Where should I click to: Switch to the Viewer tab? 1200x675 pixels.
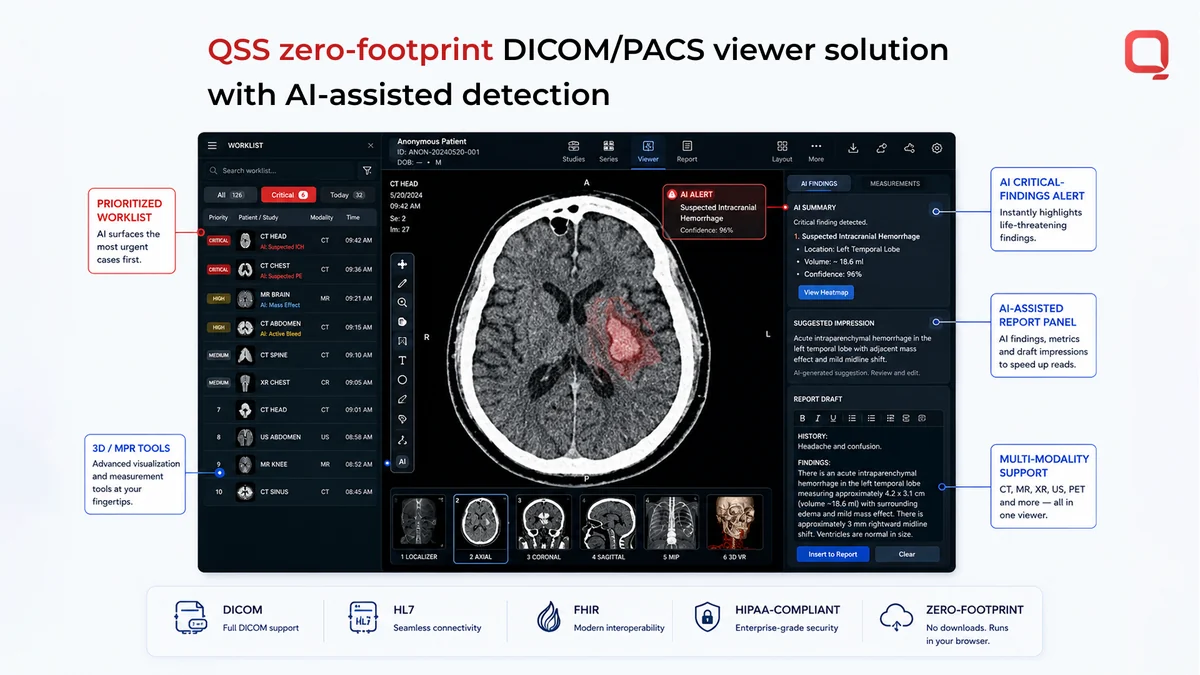(x=648, y=151)
